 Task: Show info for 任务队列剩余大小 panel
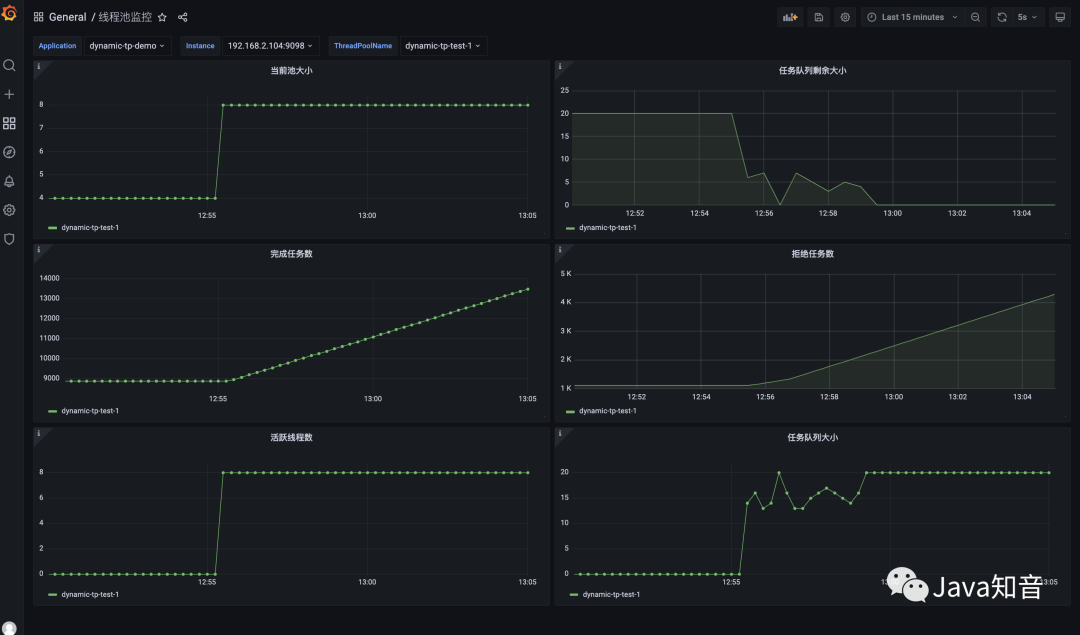click(559, 67)
